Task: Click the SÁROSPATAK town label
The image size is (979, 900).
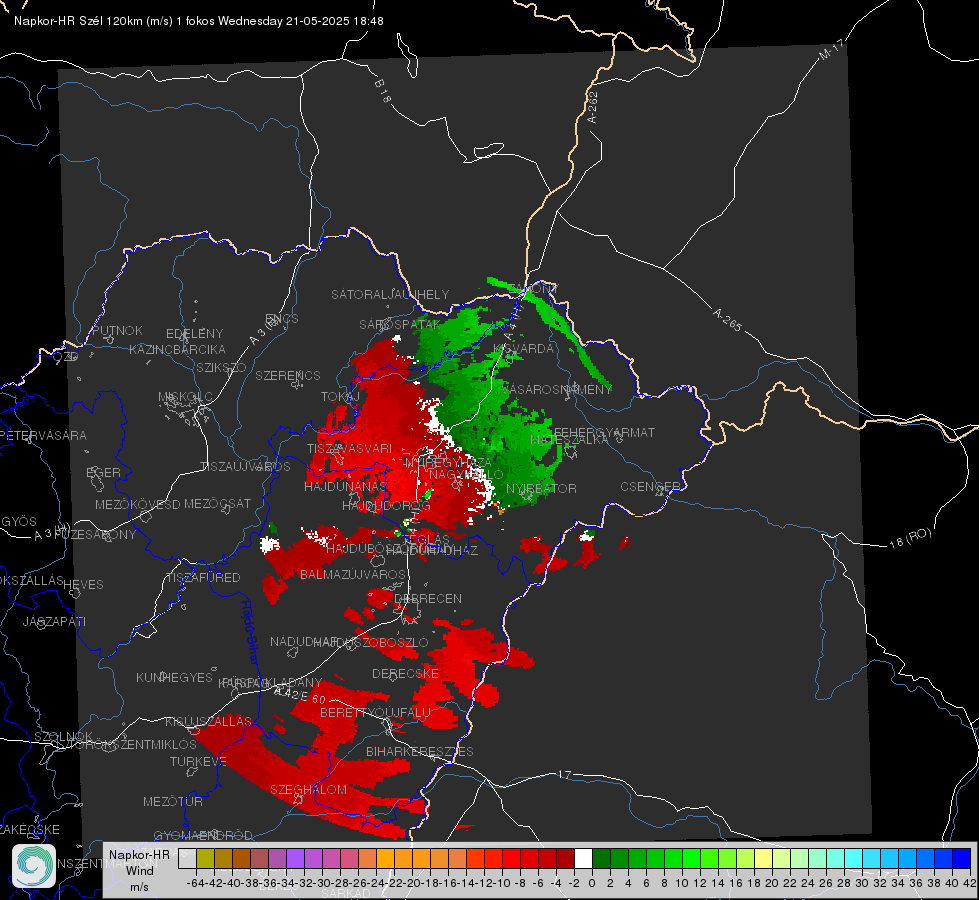Action: 400,325
